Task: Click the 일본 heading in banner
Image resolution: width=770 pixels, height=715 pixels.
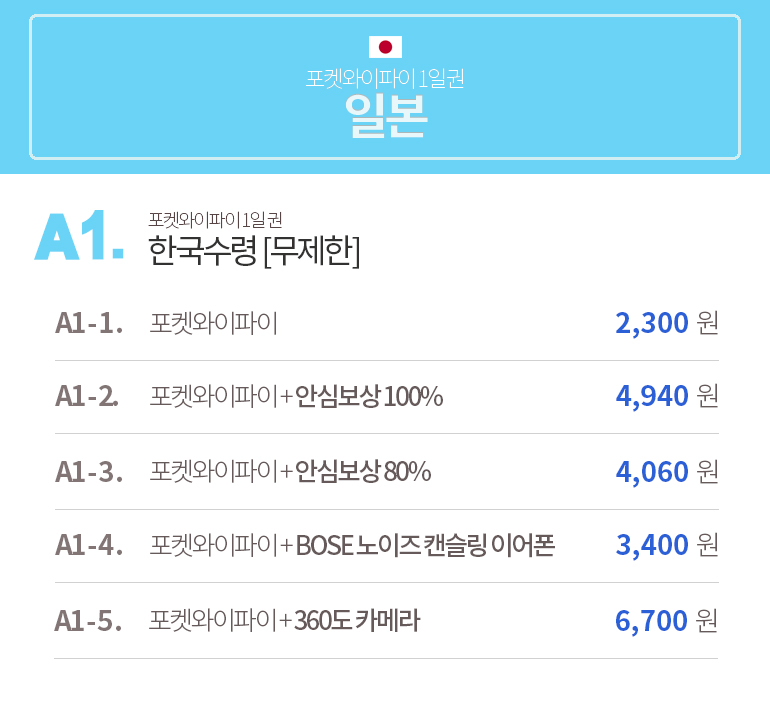Action: pos(385,116)
